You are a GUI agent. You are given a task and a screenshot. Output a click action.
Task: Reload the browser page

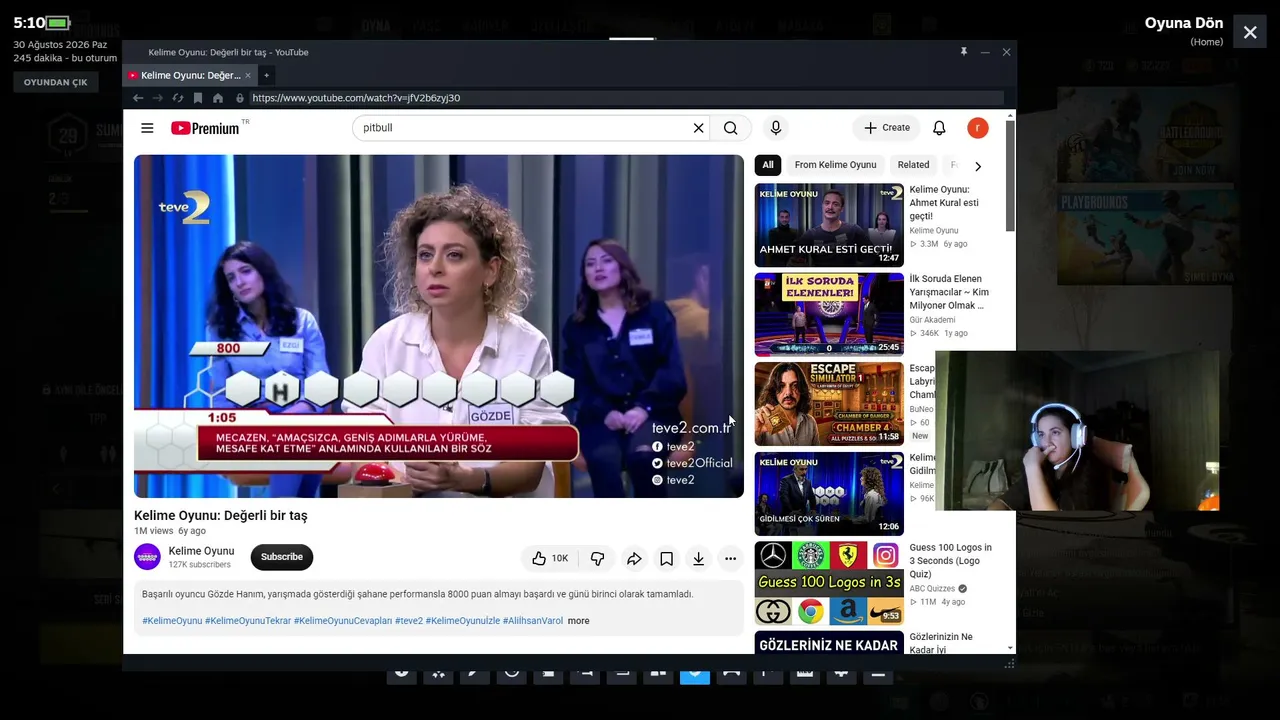pyautogui.click(x=178, y=98)
